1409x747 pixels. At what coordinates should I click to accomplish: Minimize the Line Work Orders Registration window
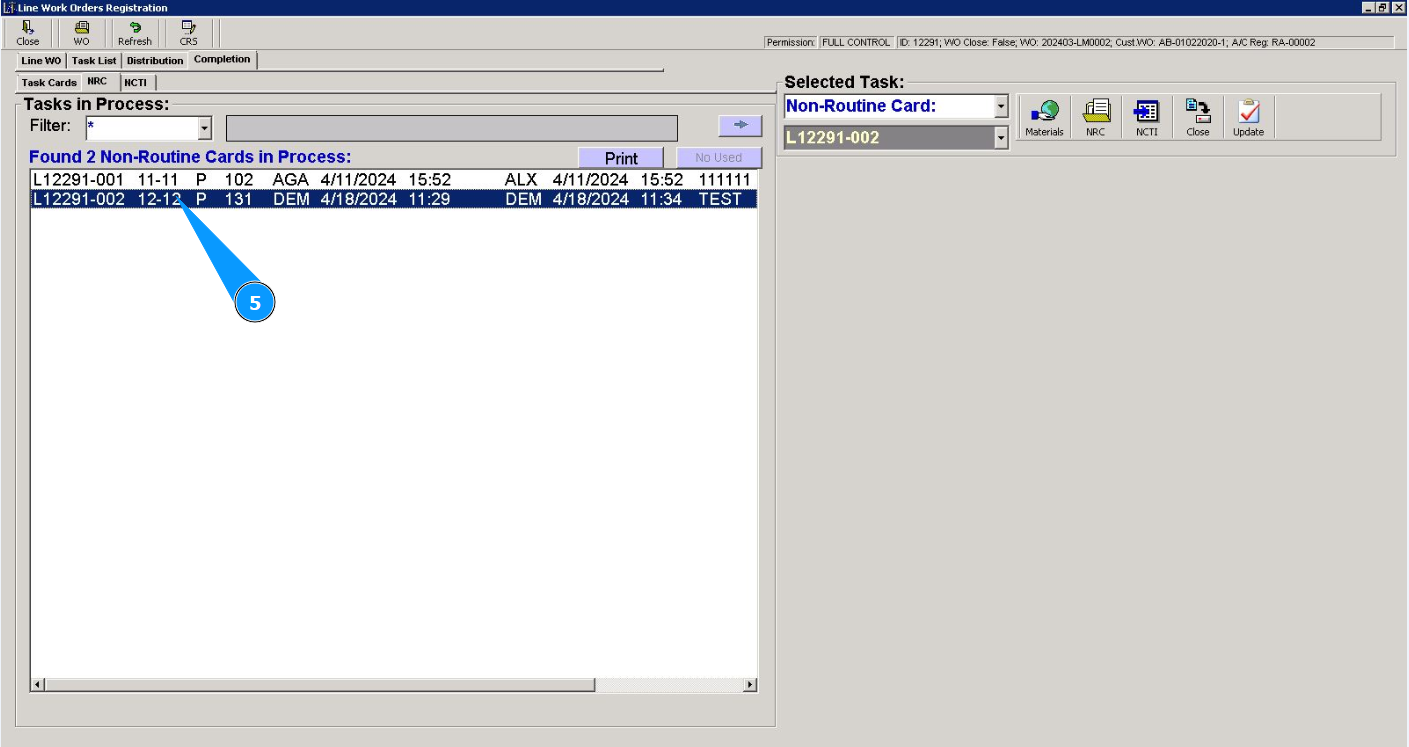[x=1368, y=7]
